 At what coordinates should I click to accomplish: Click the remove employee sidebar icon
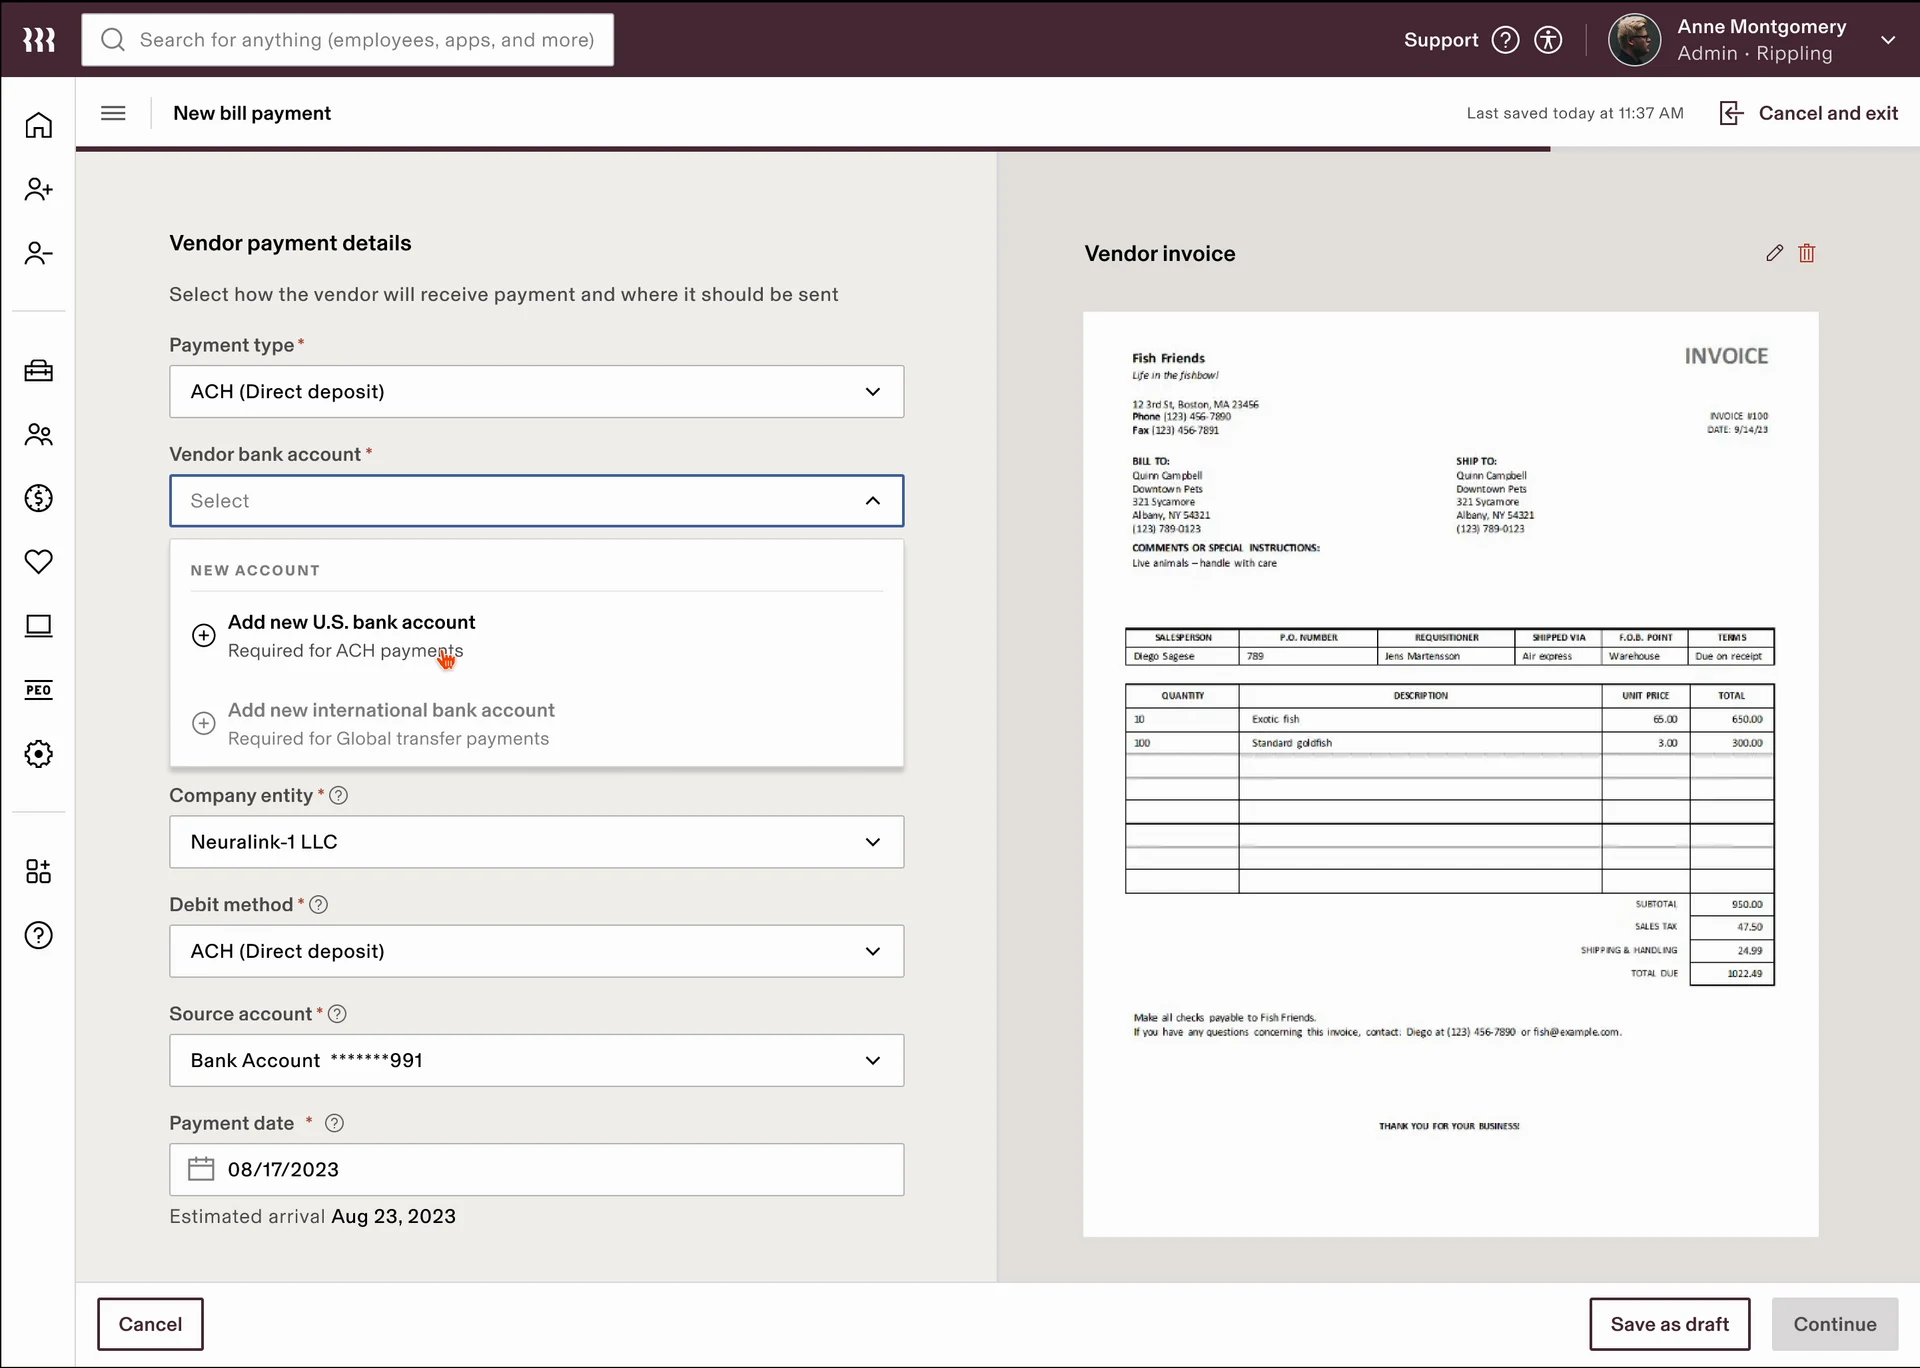(39, 253)
